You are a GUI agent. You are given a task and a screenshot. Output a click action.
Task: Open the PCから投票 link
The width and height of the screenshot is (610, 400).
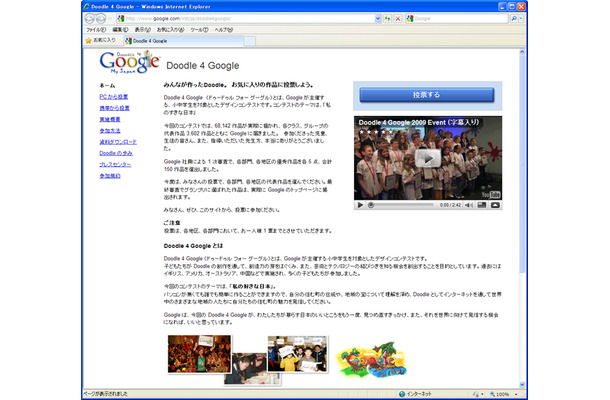[x=114, y=97]
